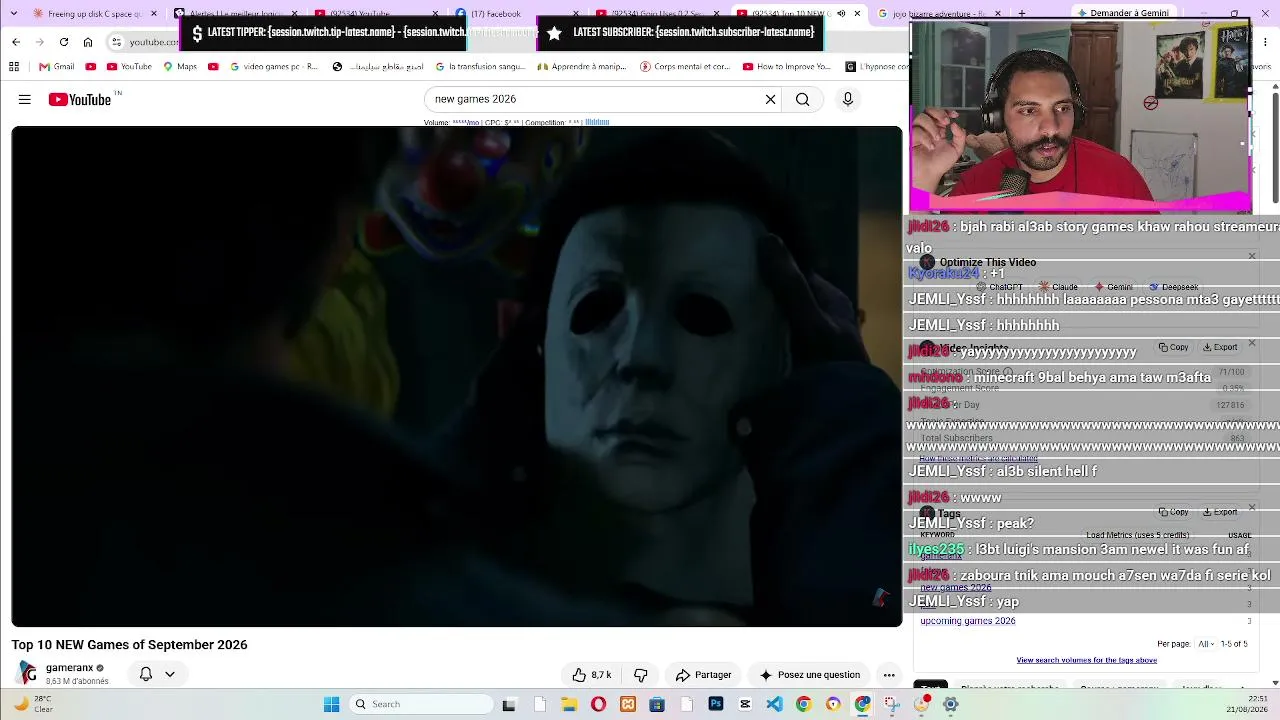1280x720 pixels.
Task: Open CapCut from the taskbar
Action: [745, 704]
